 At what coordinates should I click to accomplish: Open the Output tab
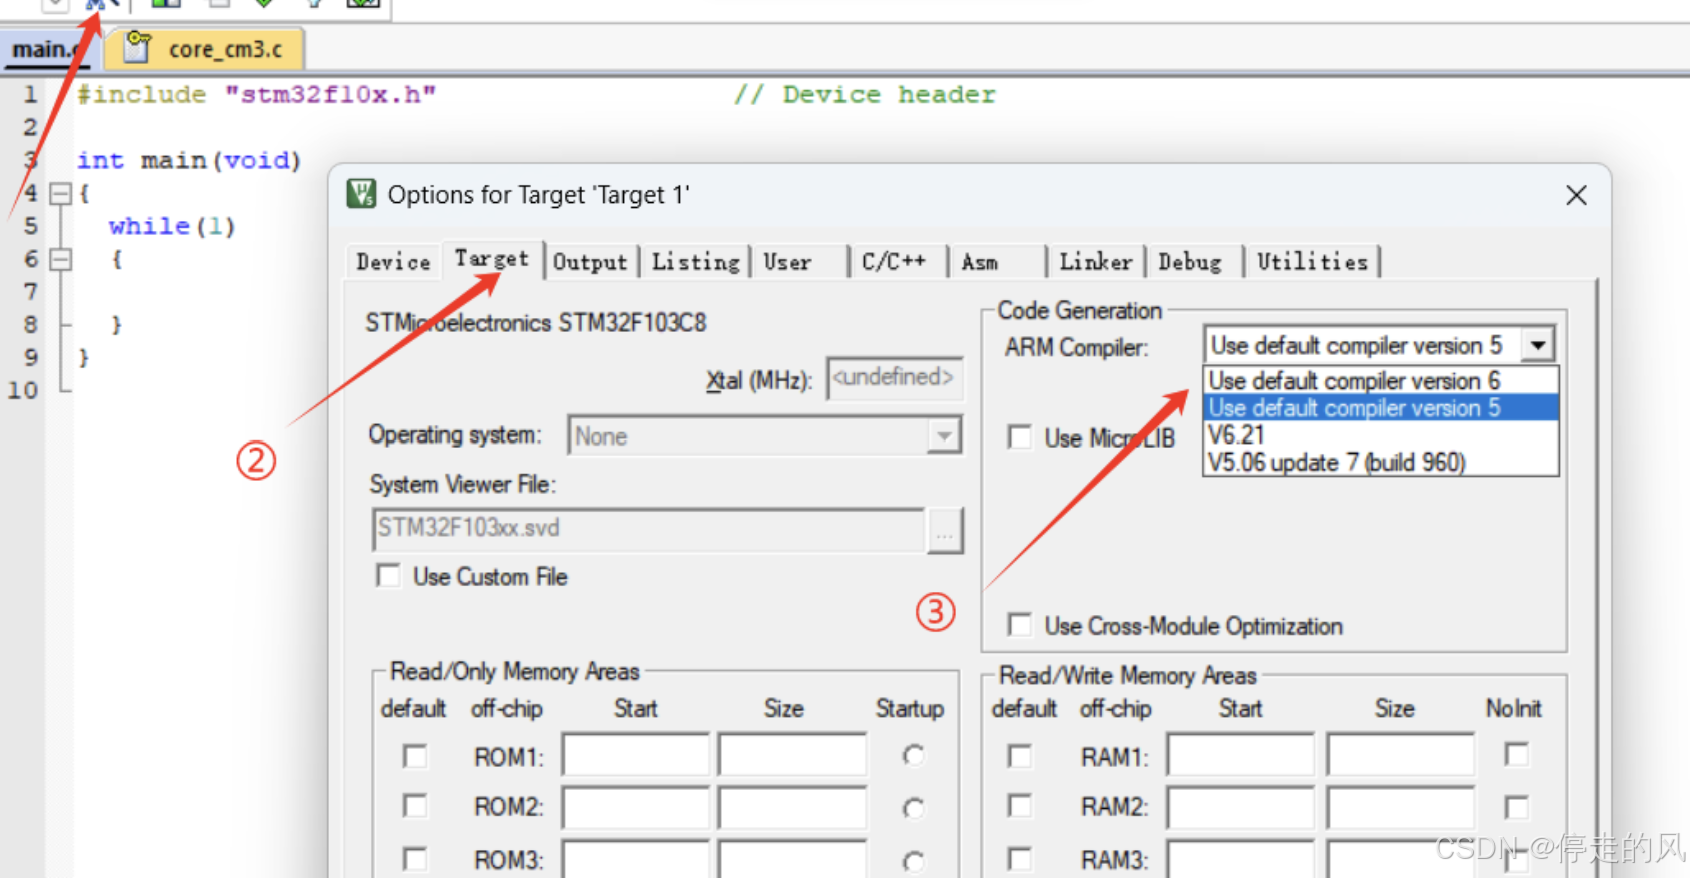click(x=590, y=262)
